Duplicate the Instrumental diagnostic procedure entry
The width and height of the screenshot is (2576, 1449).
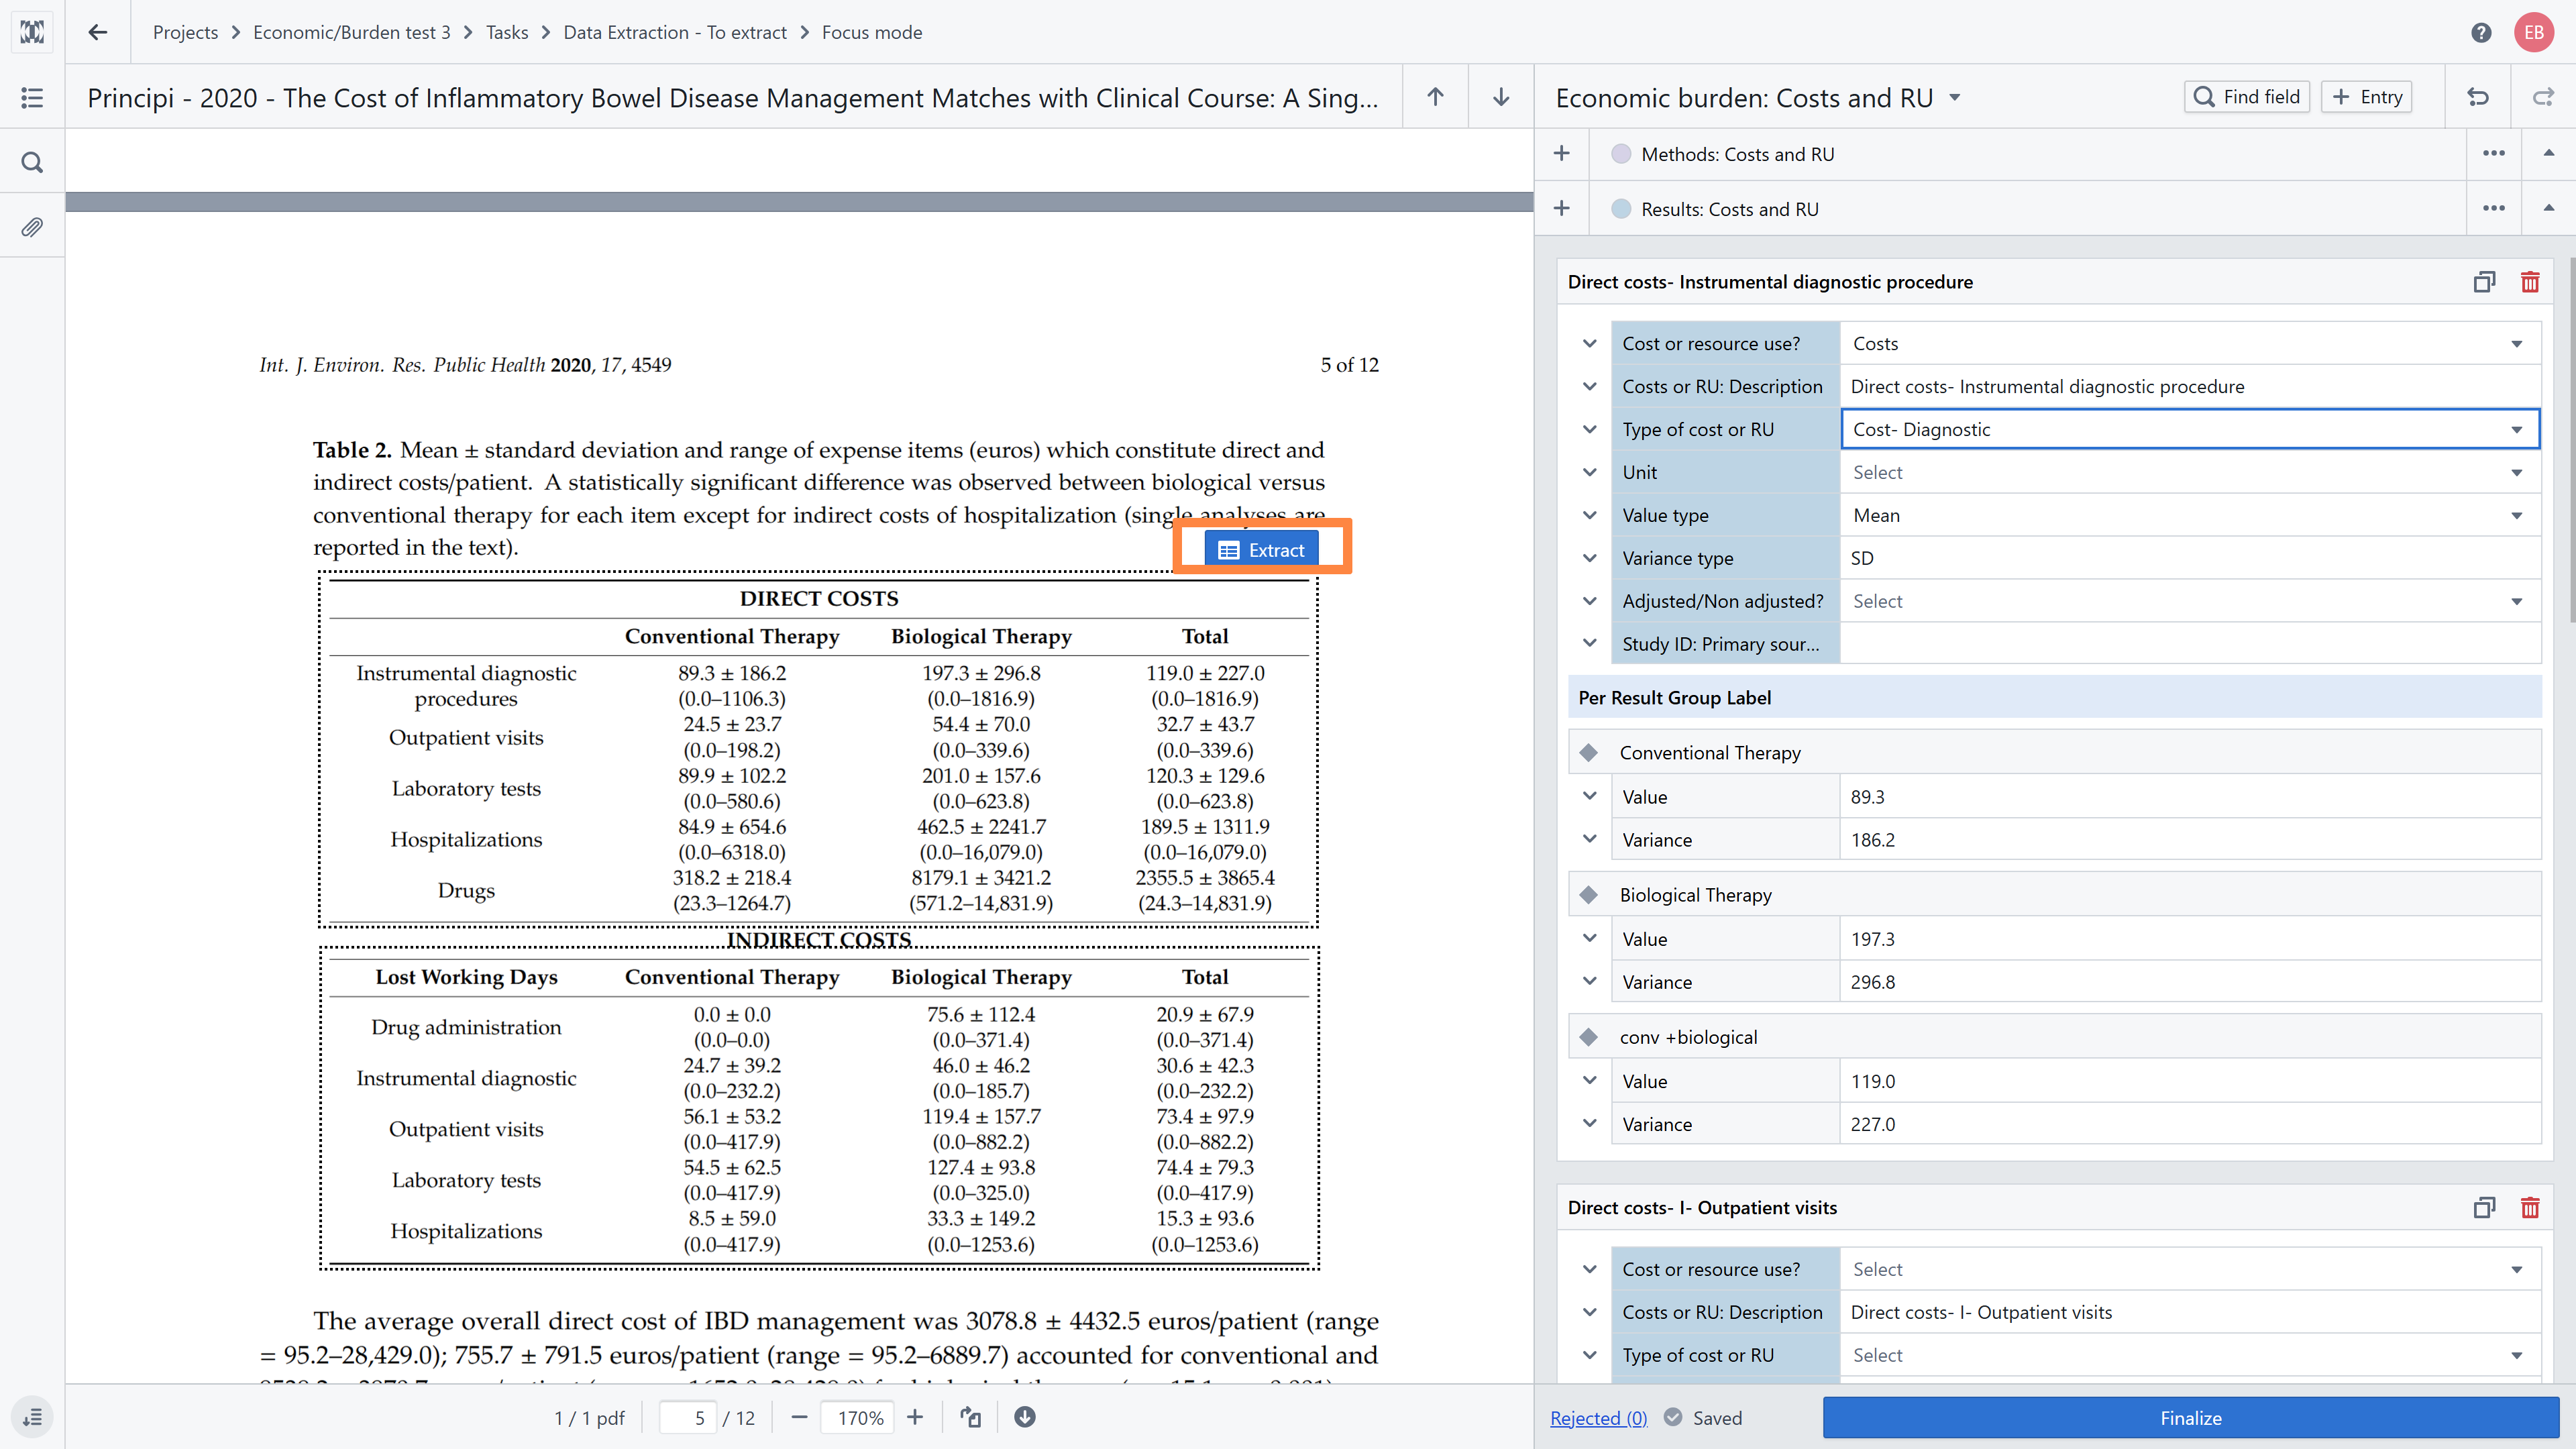pyautogui.click(x=2484, y=282)
